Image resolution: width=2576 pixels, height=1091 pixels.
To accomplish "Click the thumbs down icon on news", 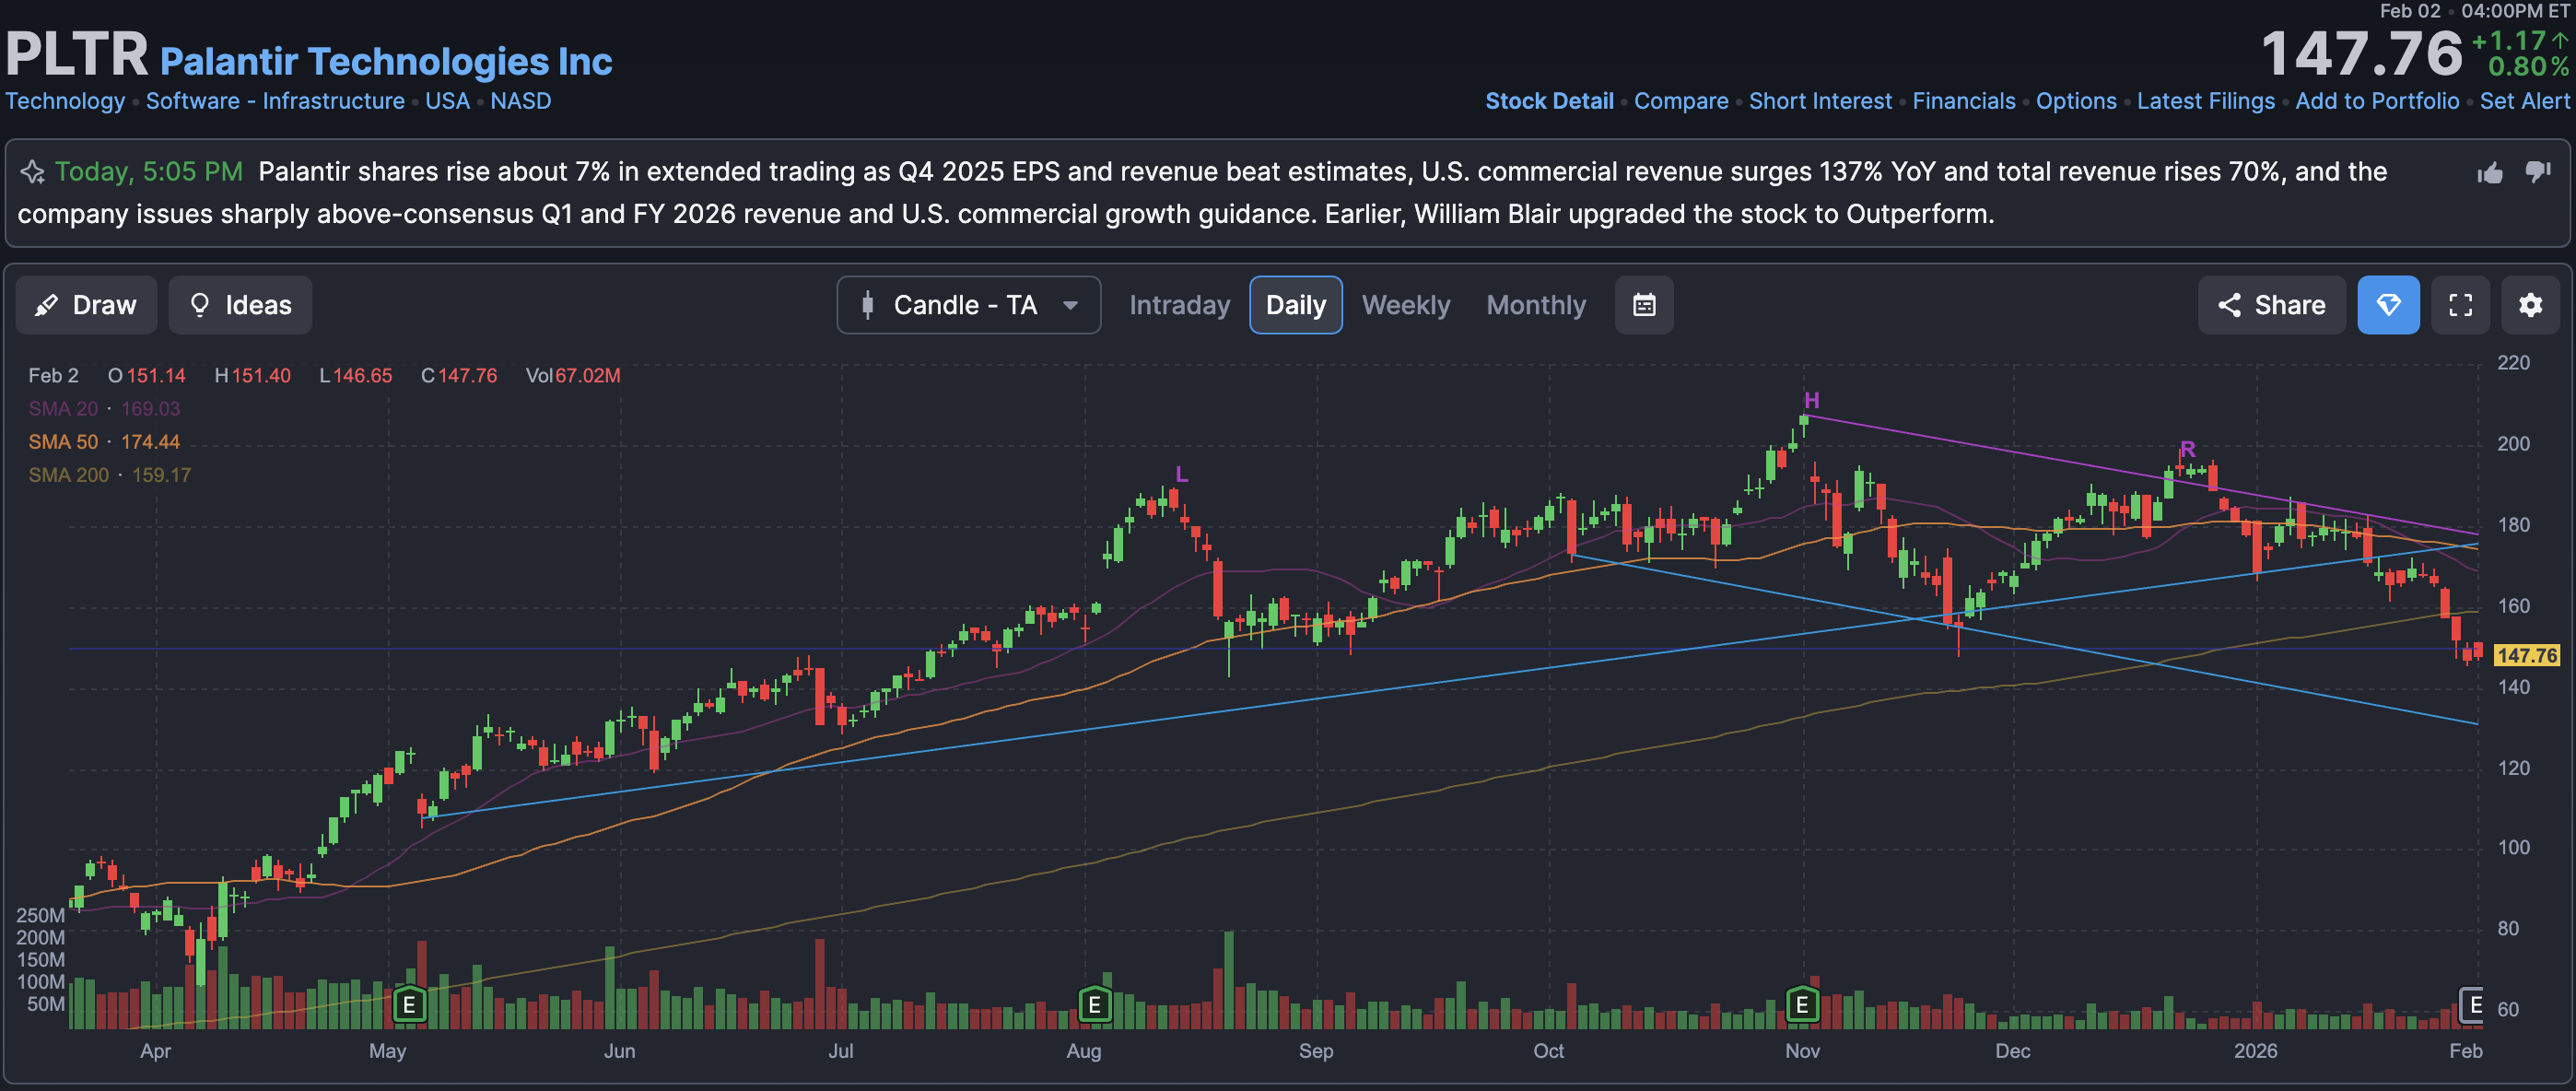I will click(2538, 172).
